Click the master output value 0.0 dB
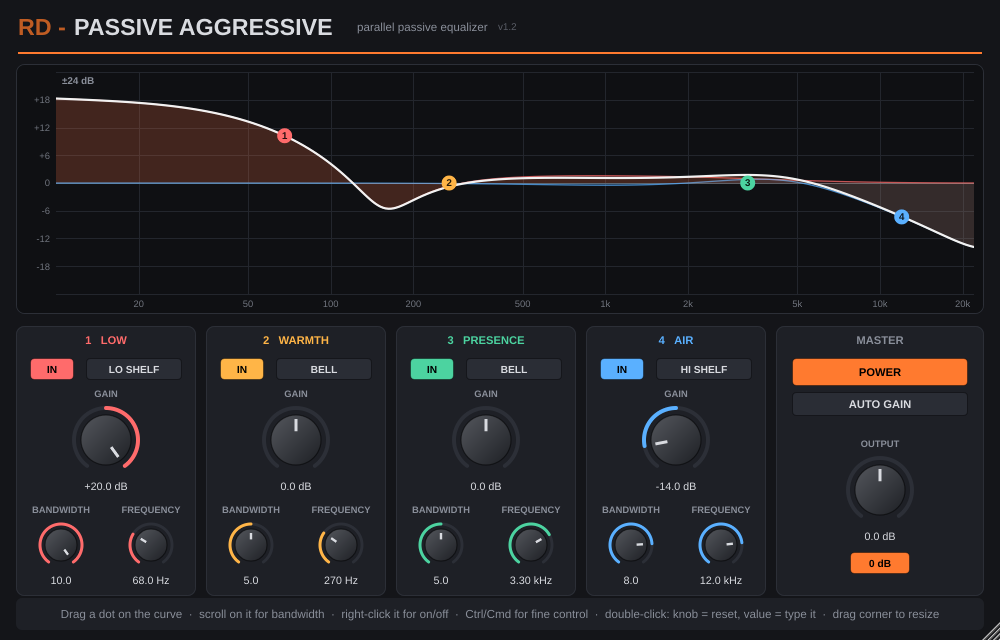The width and height of the screenshot is (1000, 640). tap(880, 537)
